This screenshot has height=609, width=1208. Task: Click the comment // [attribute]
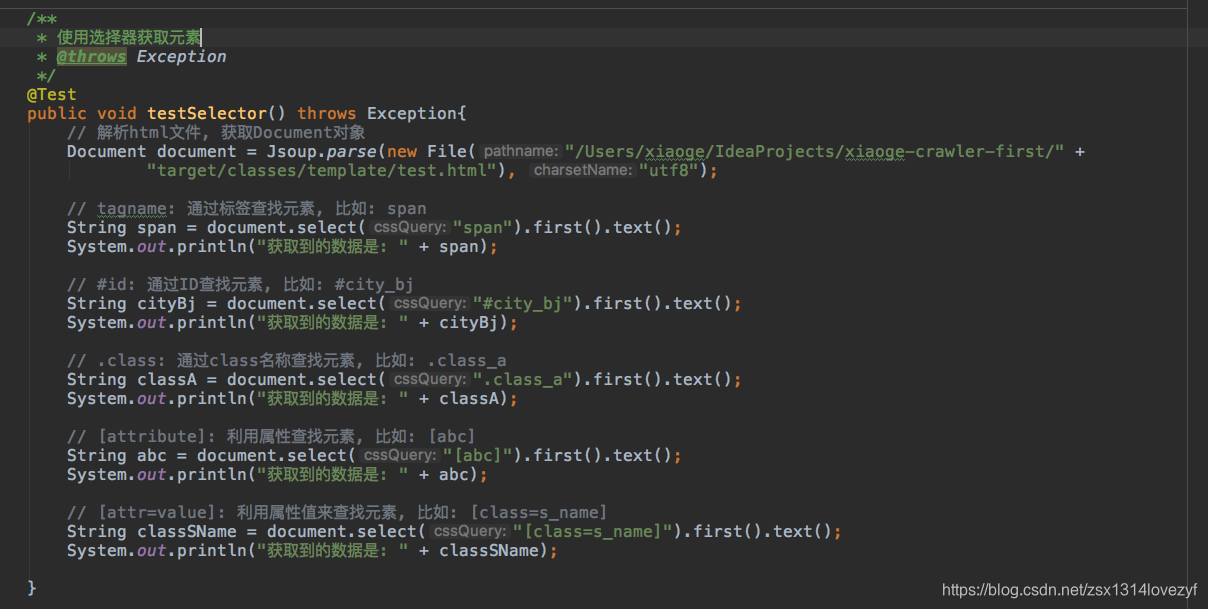(x=270, y=436)
